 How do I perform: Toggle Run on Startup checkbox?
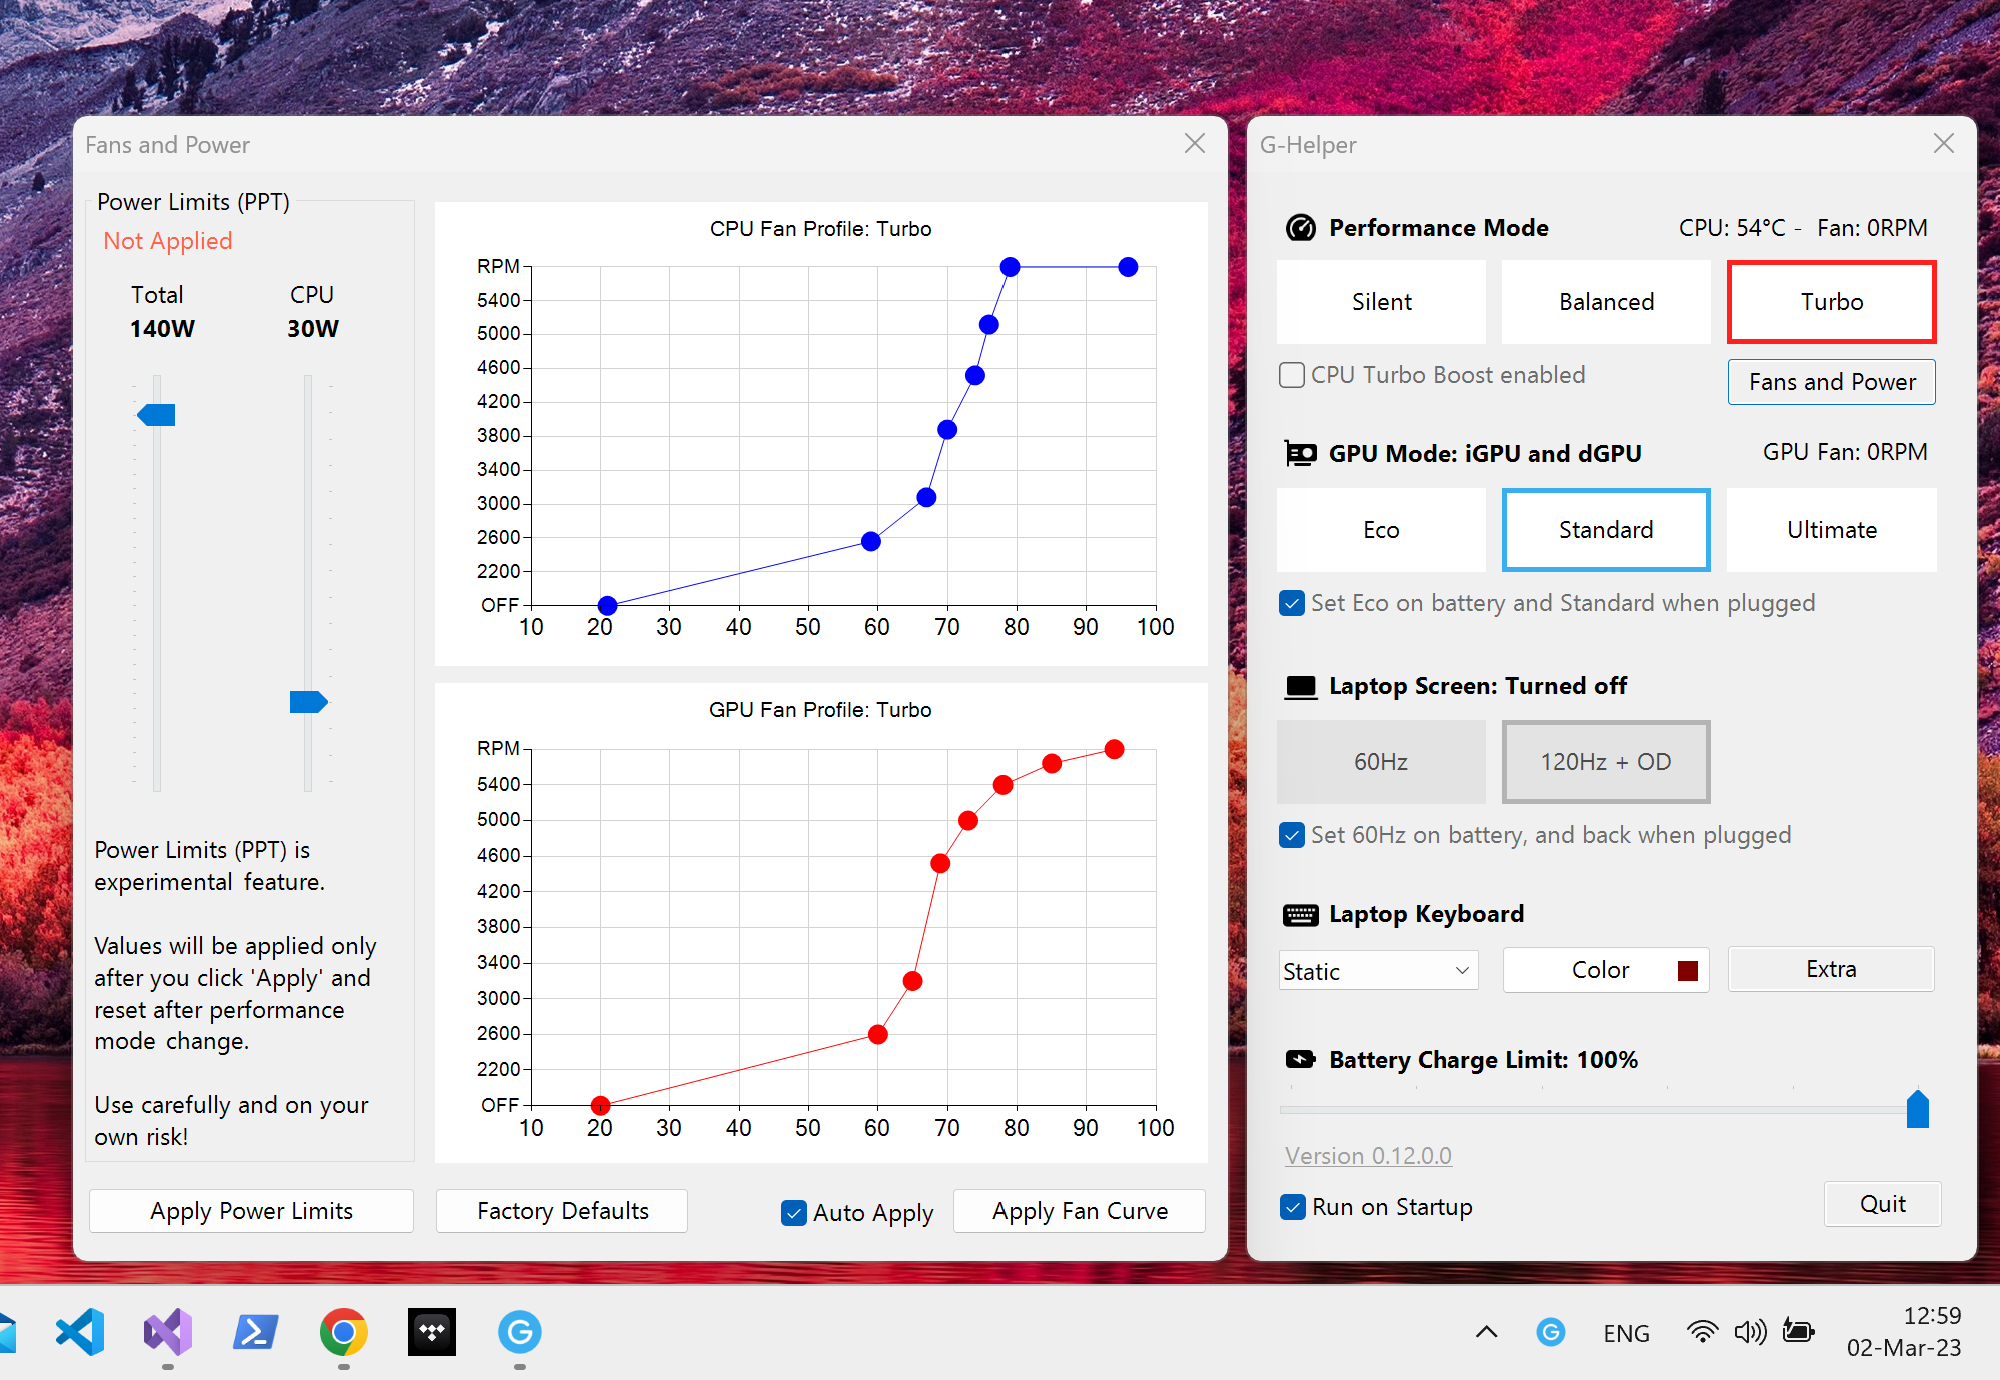click(x=1293, y=1207)
